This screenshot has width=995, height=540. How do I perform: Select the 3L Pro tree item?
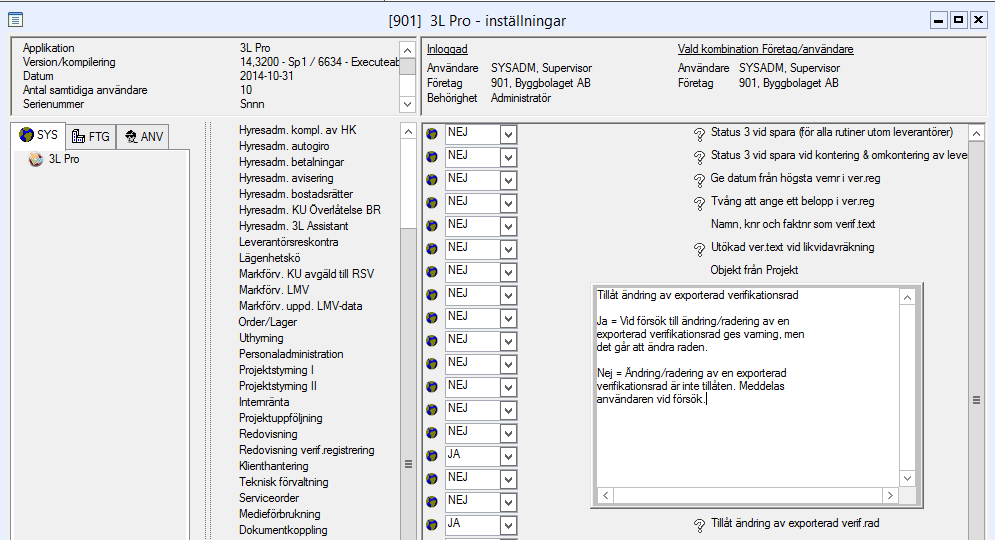point(64,159)
